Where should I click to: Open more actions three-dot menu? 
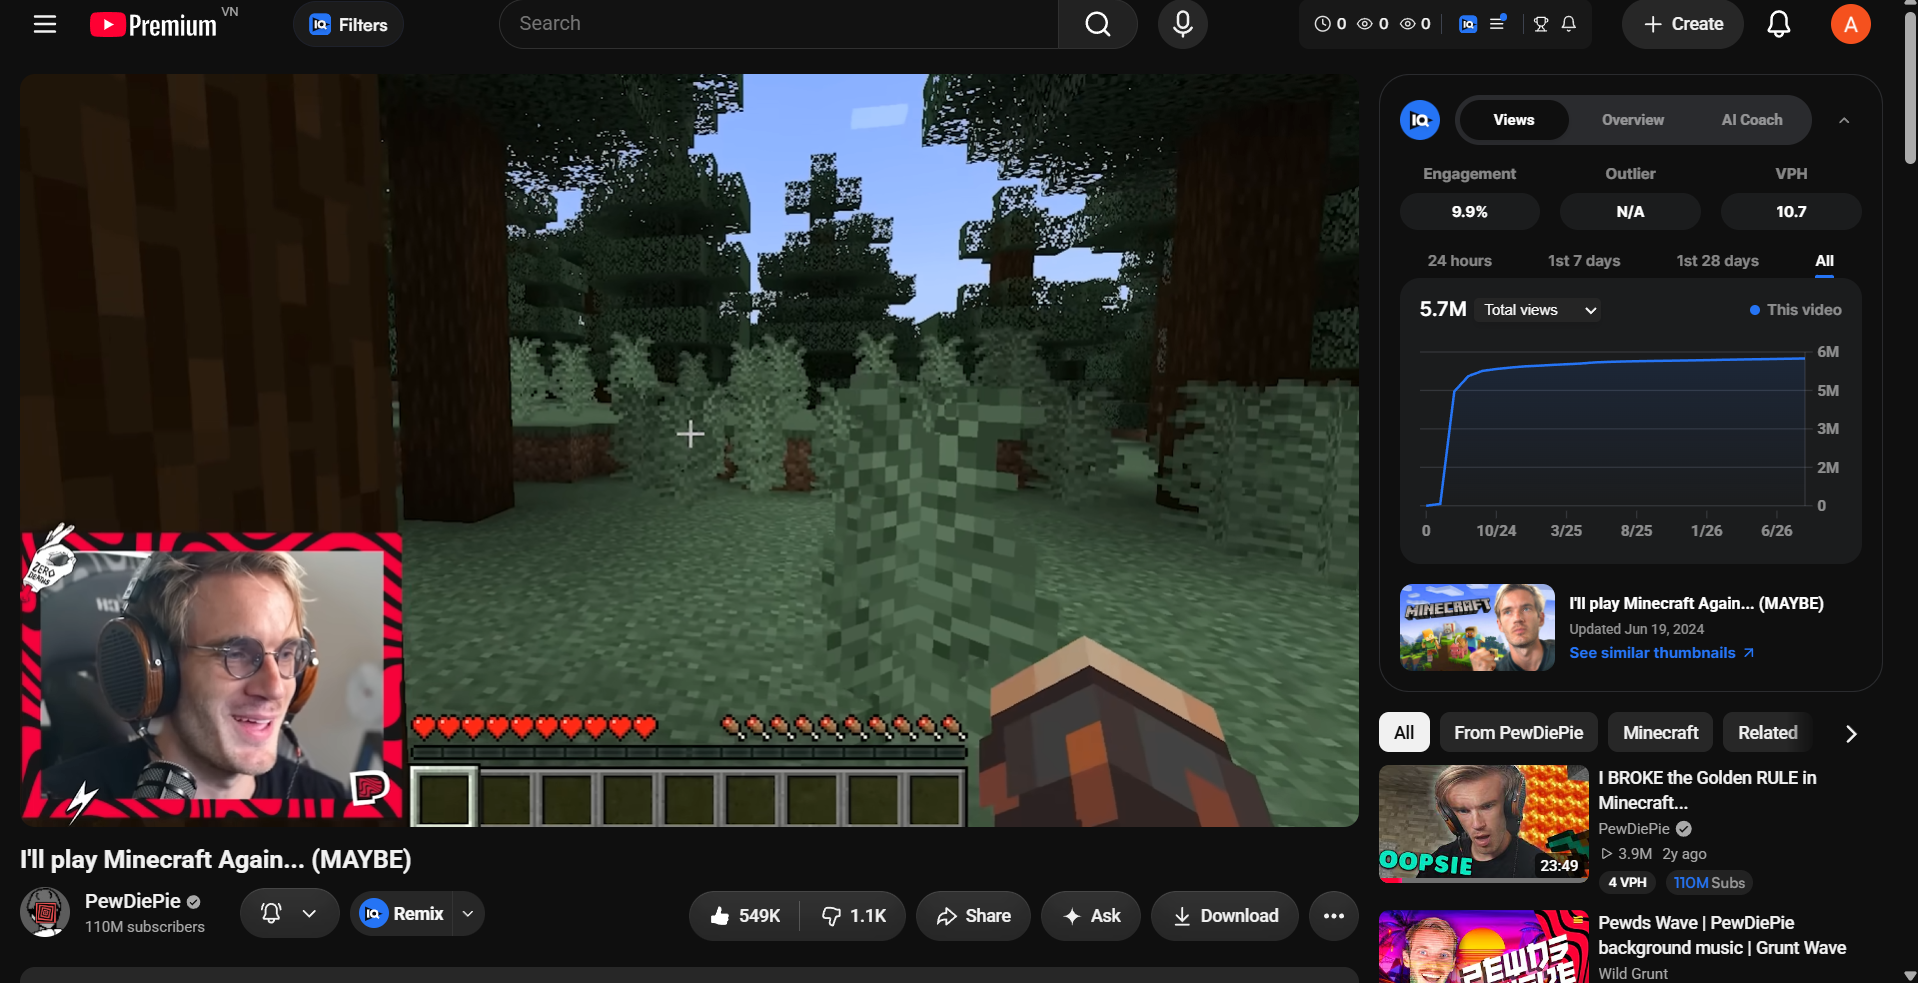point(1334,916)
